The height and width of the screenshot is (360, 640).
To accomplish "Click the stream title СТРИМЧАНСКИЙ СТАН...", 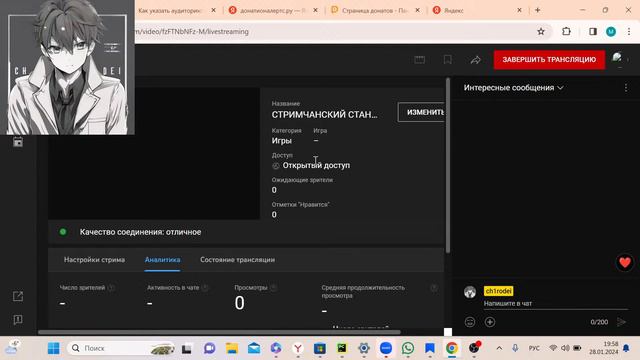I will tap(324, 115).
